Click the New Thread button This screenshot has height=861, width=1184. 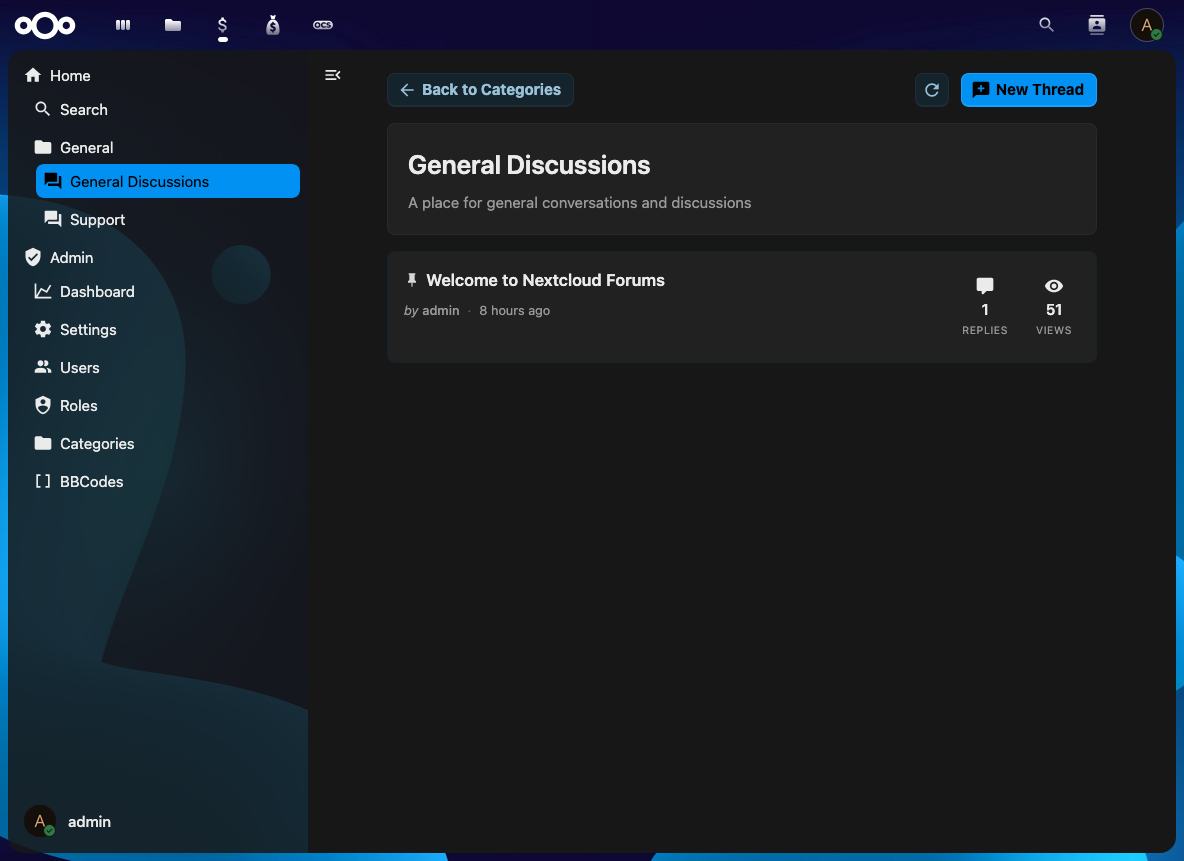tap(1028, 90)
